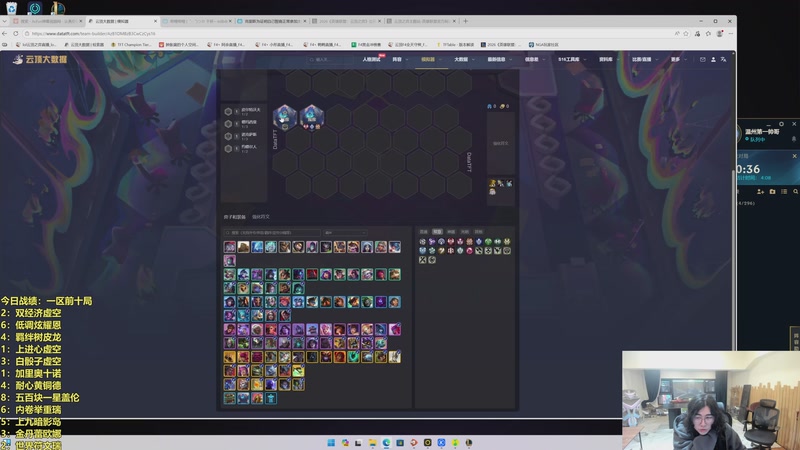The image size is (800, 450).
Task: Pick the dark purple orb champion portrait
Action: 381,302
